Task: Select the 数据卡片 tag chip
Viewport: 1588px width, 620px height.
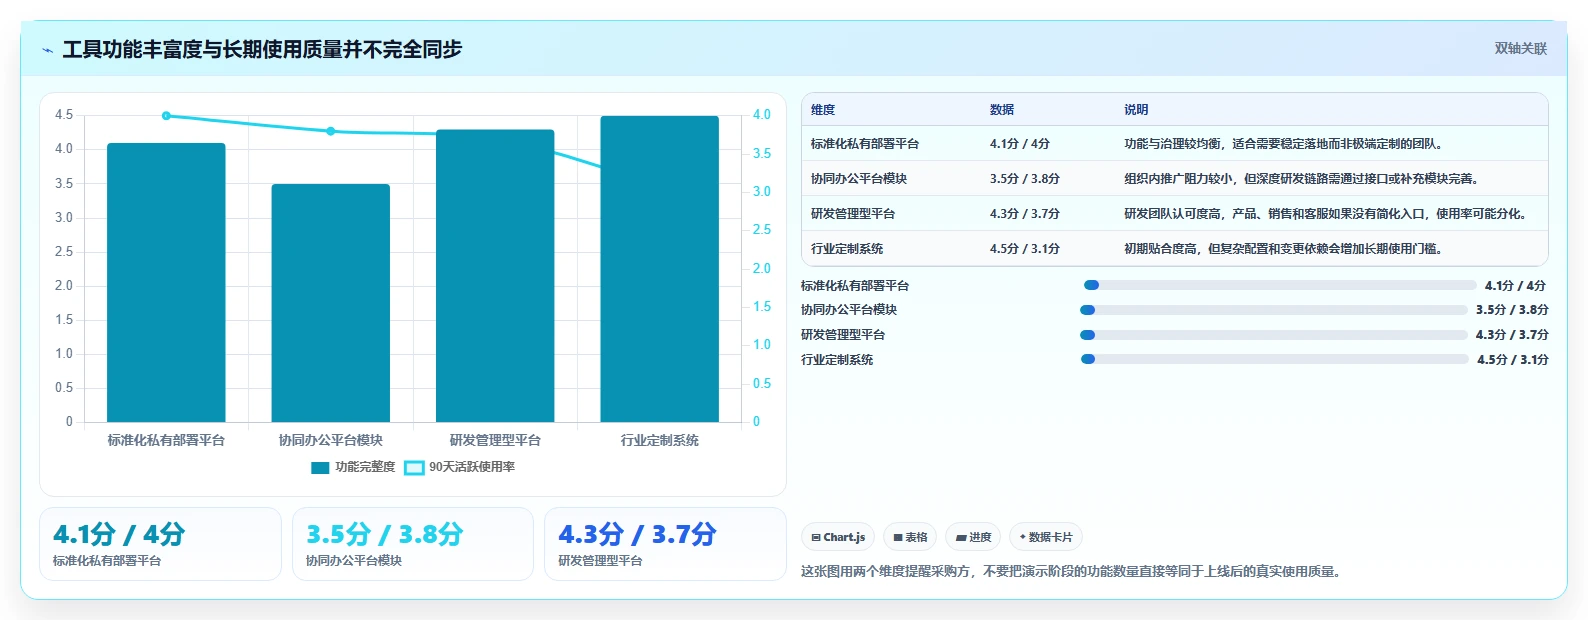Action: (1046, 537)
